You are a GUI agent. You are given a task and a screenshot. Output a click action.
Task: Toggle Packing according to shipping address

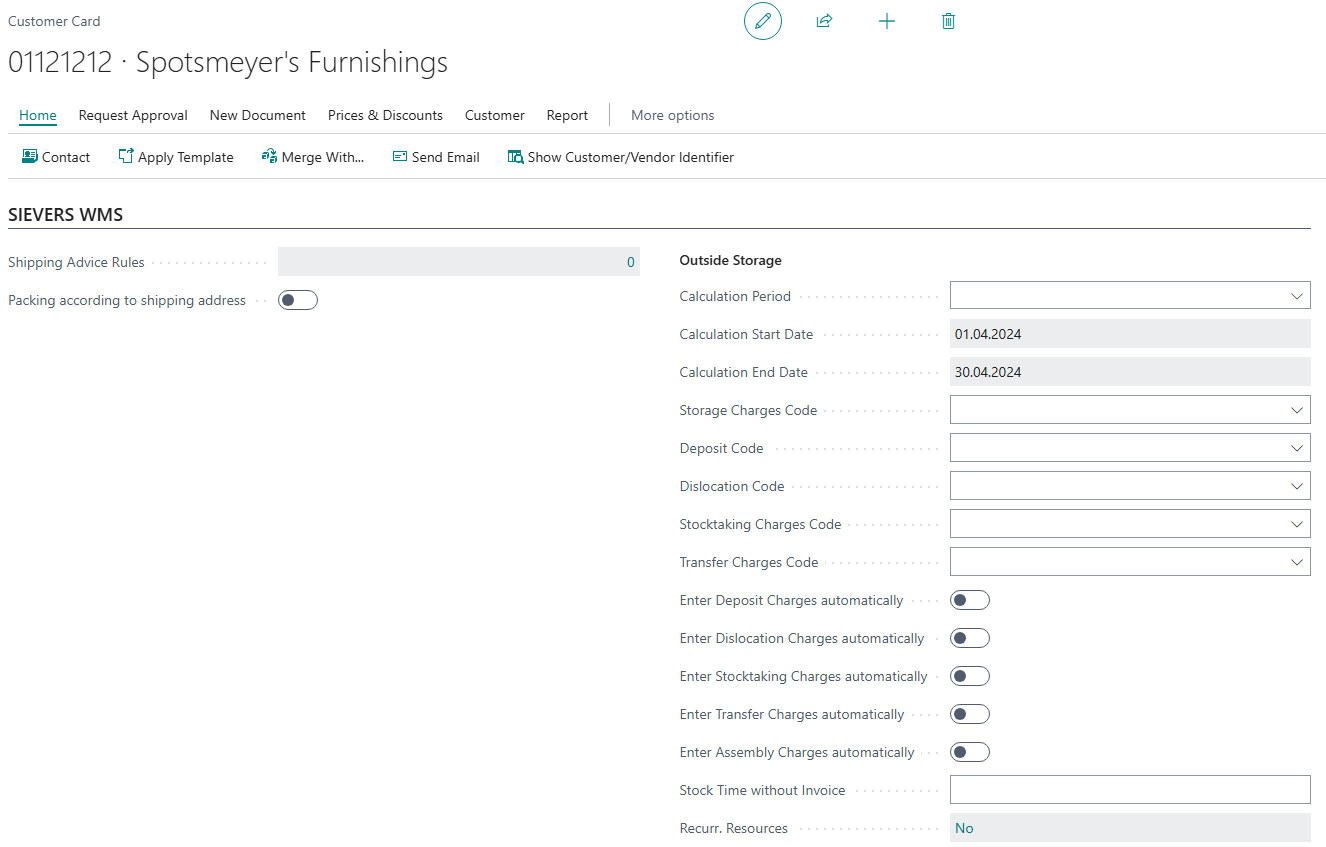pyautogui.click(x=298, y=300)
